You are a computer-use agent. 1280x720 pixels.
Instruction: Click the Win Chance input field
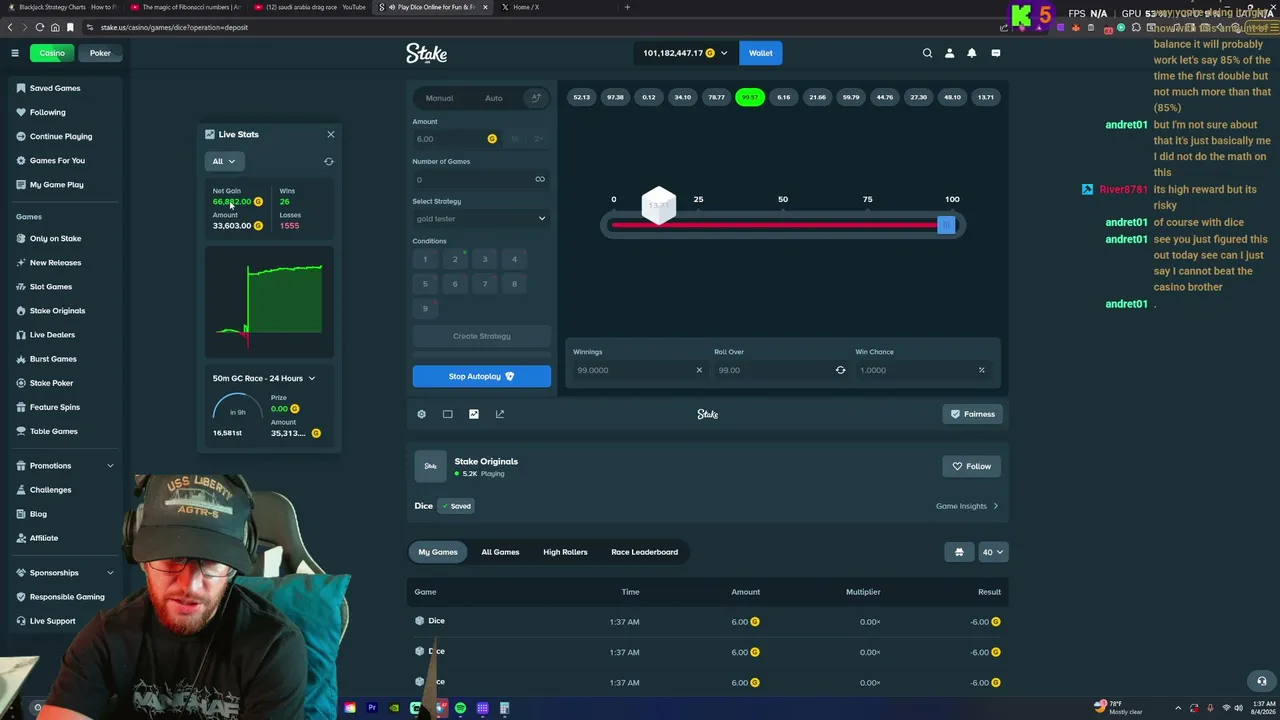[x=922, y=370]
